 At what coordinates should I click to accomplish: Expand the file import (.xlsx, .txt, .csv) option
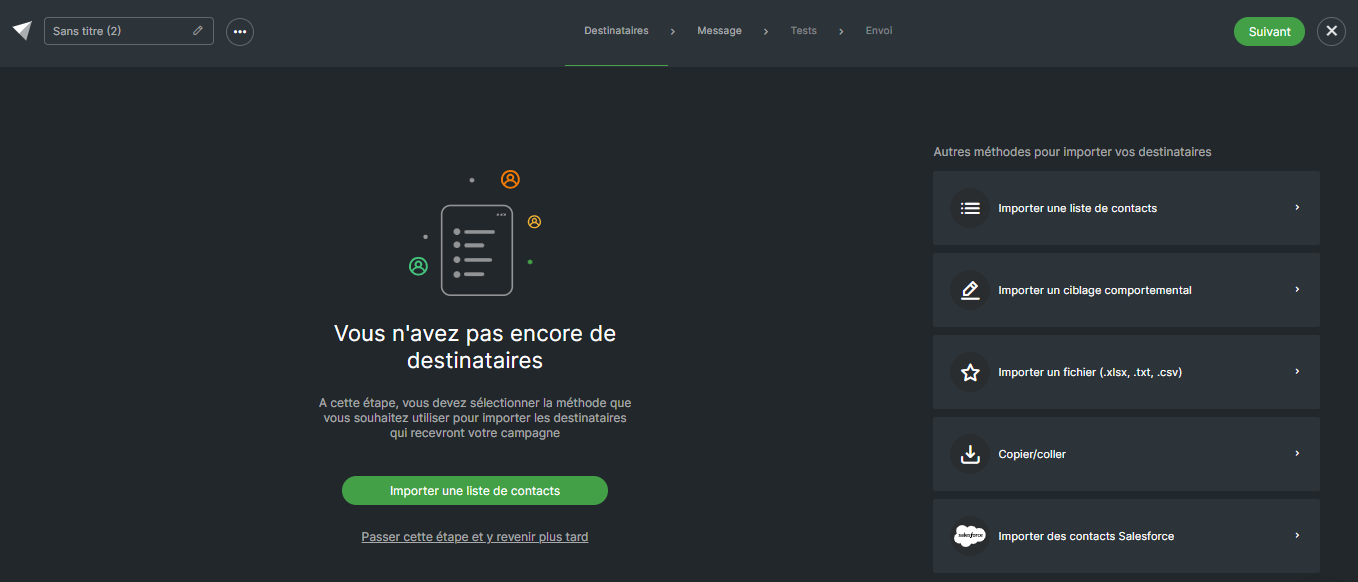pos(1296,371)
